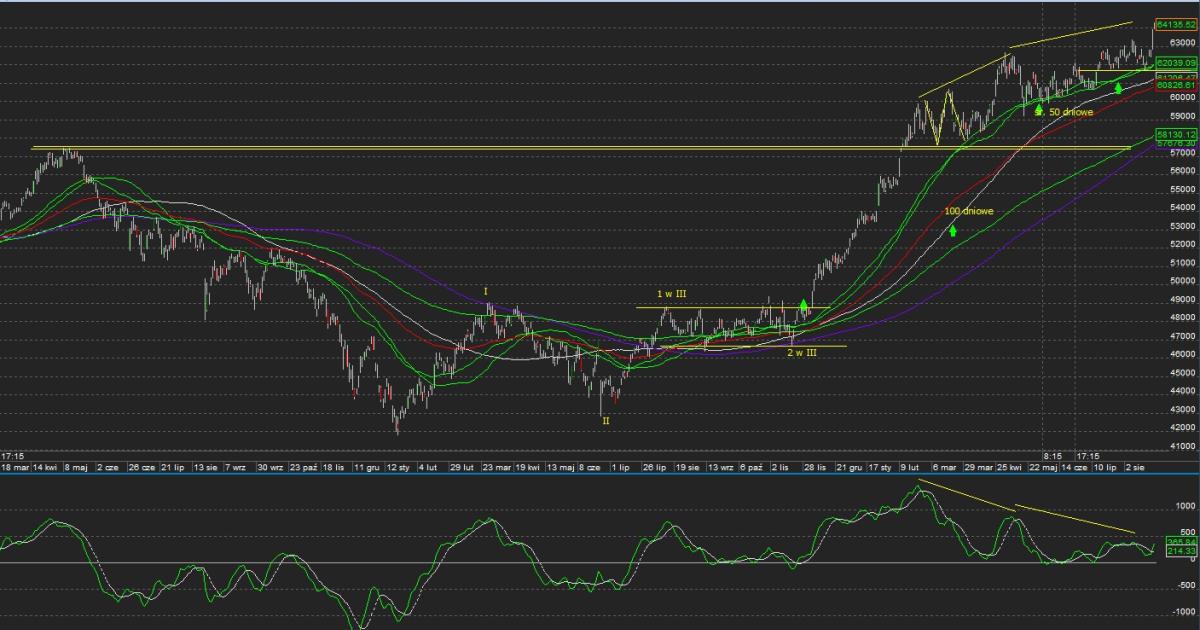The image size is (1200, 630).
Task: Click the green arrow under the 62039.09 price tag
Action: pos(1118,88)
